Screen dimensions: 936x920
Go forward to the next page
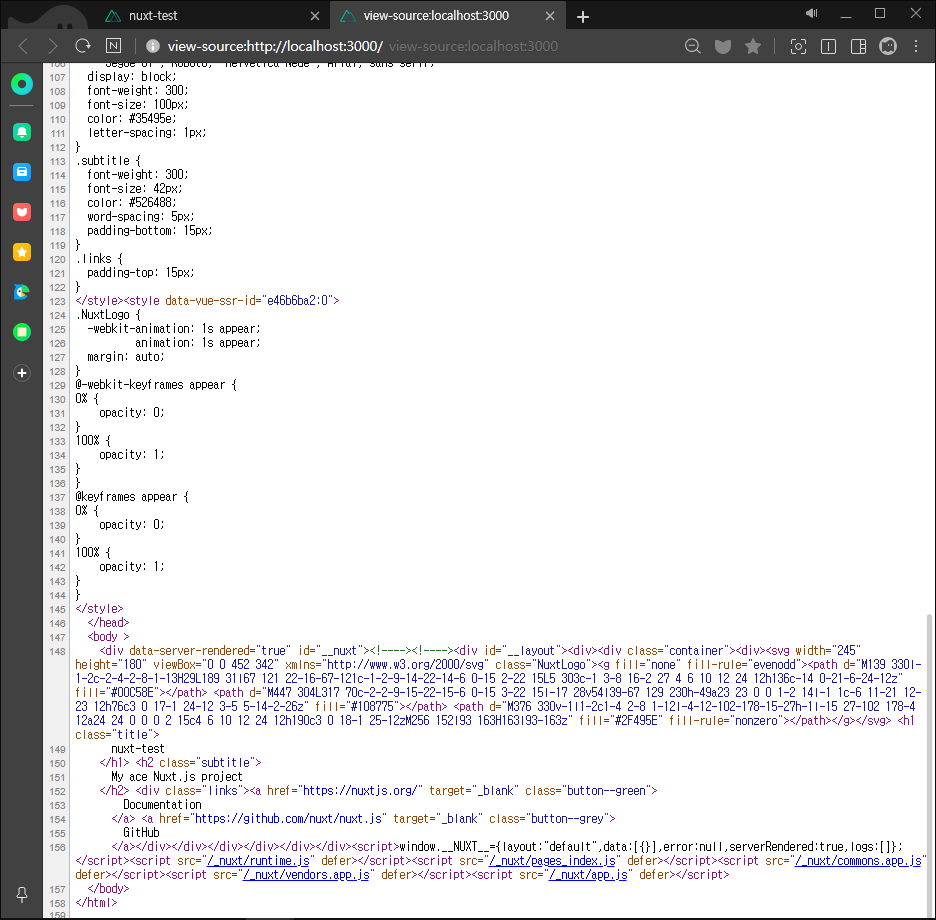(x=53, y=46)
